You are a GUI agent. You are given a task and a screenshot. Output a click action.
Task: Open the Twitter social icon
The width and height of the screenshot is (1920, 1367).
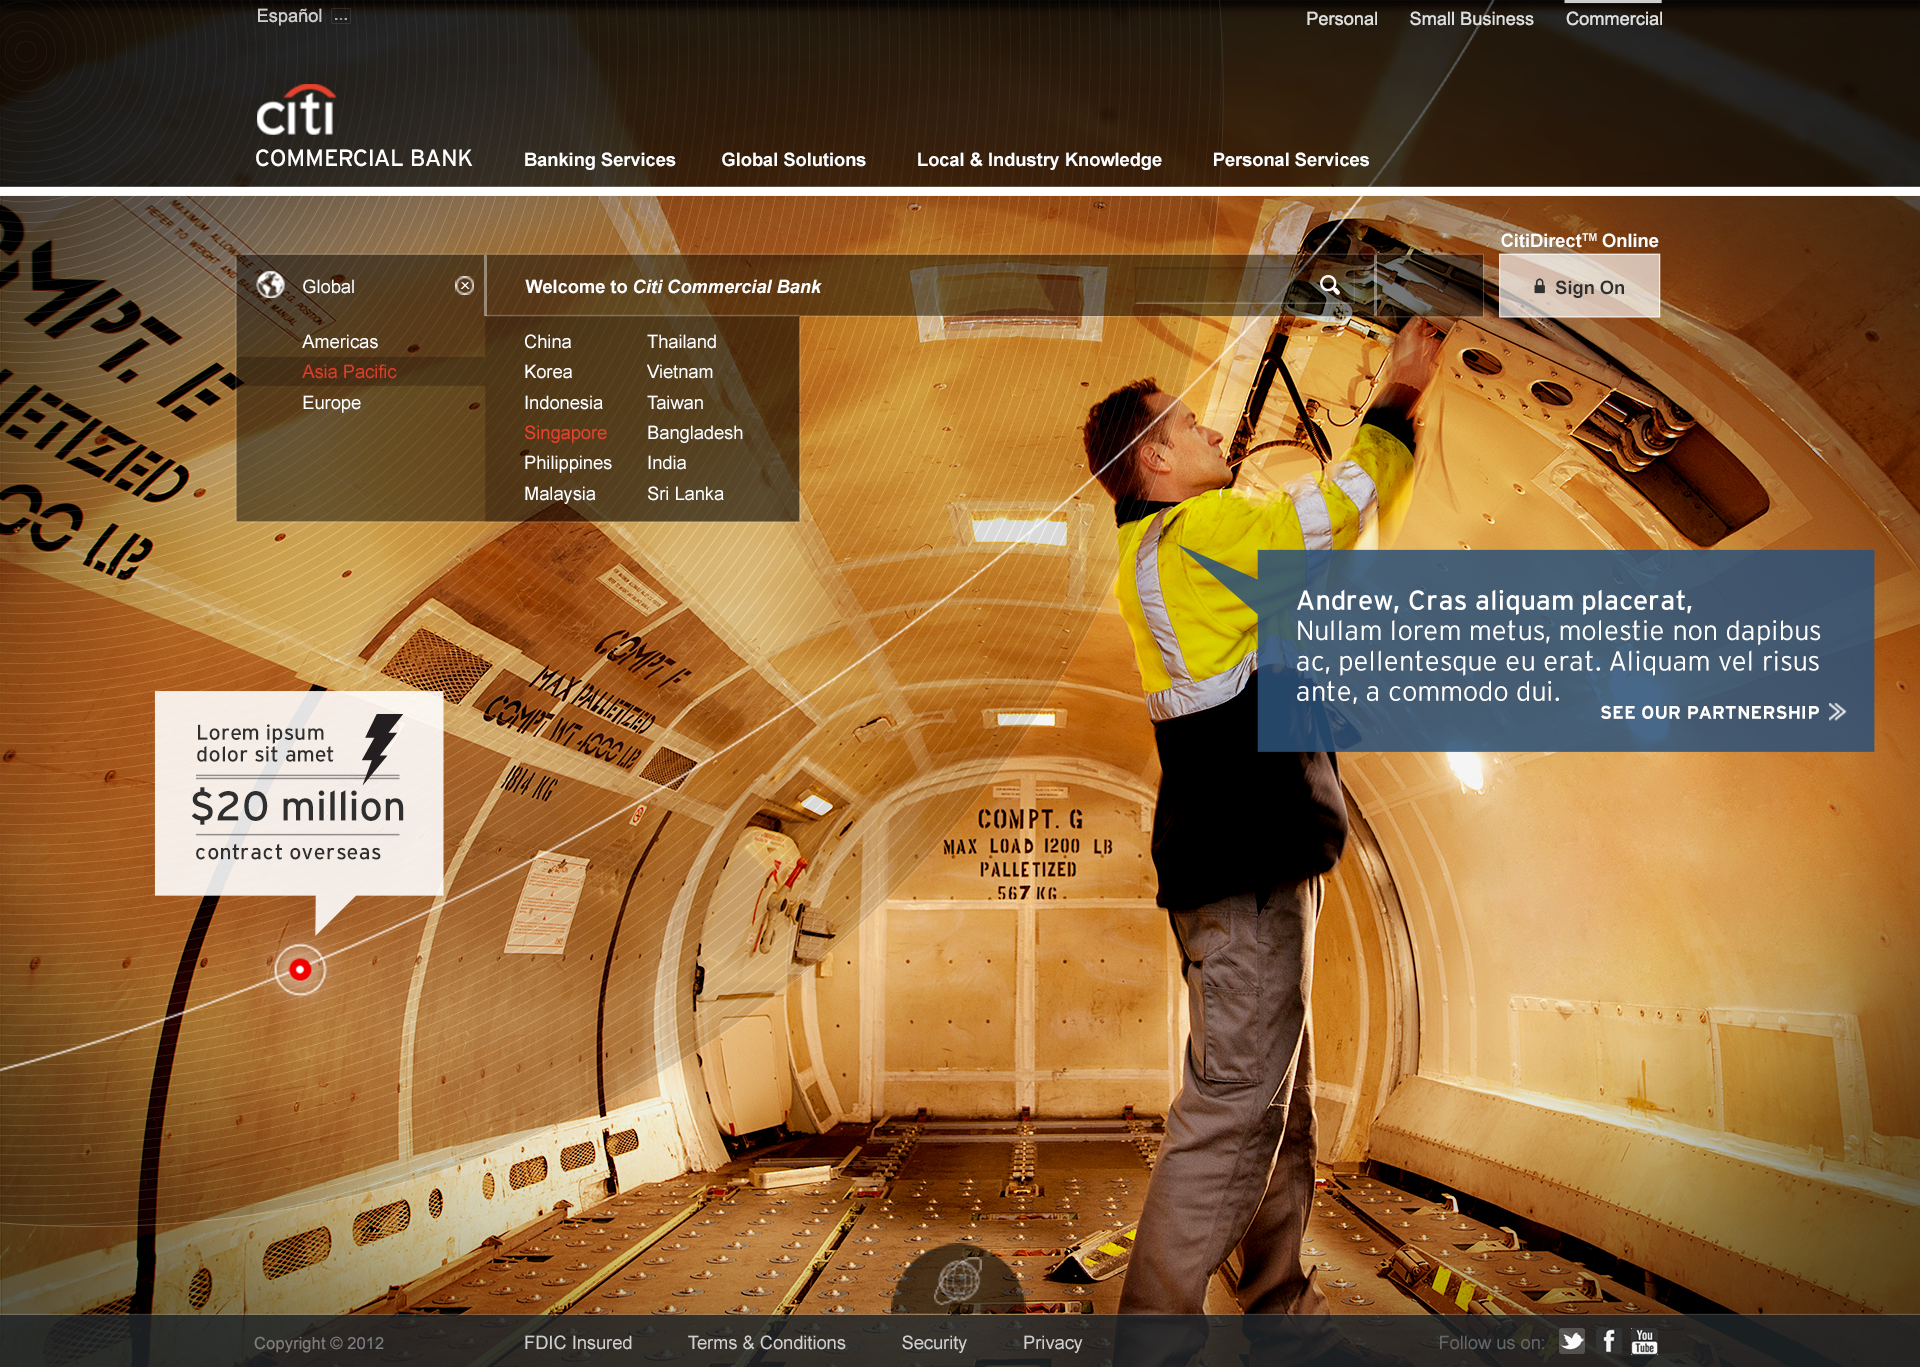(x=1572, y=1341)
